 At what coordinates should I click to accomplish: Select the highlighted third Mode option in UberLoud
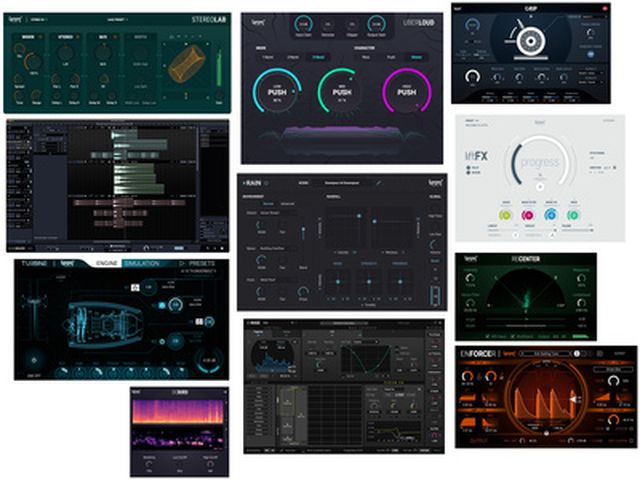[x=318, y=57]
